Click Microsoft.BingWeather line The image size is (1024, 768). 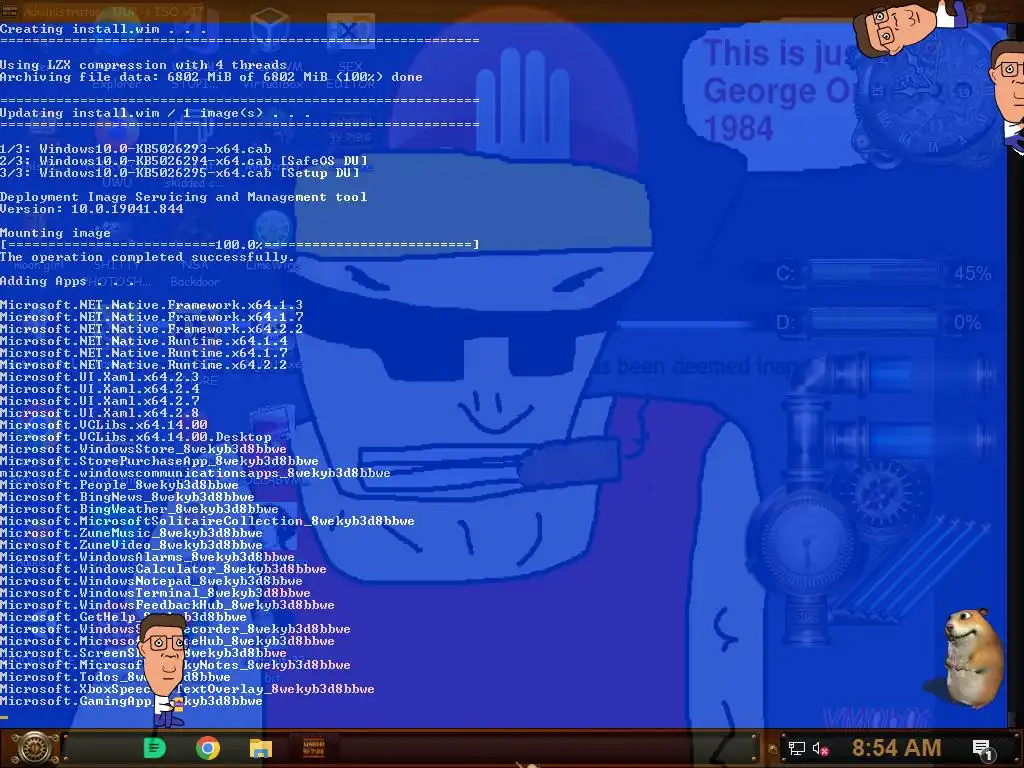coord(140,509)
